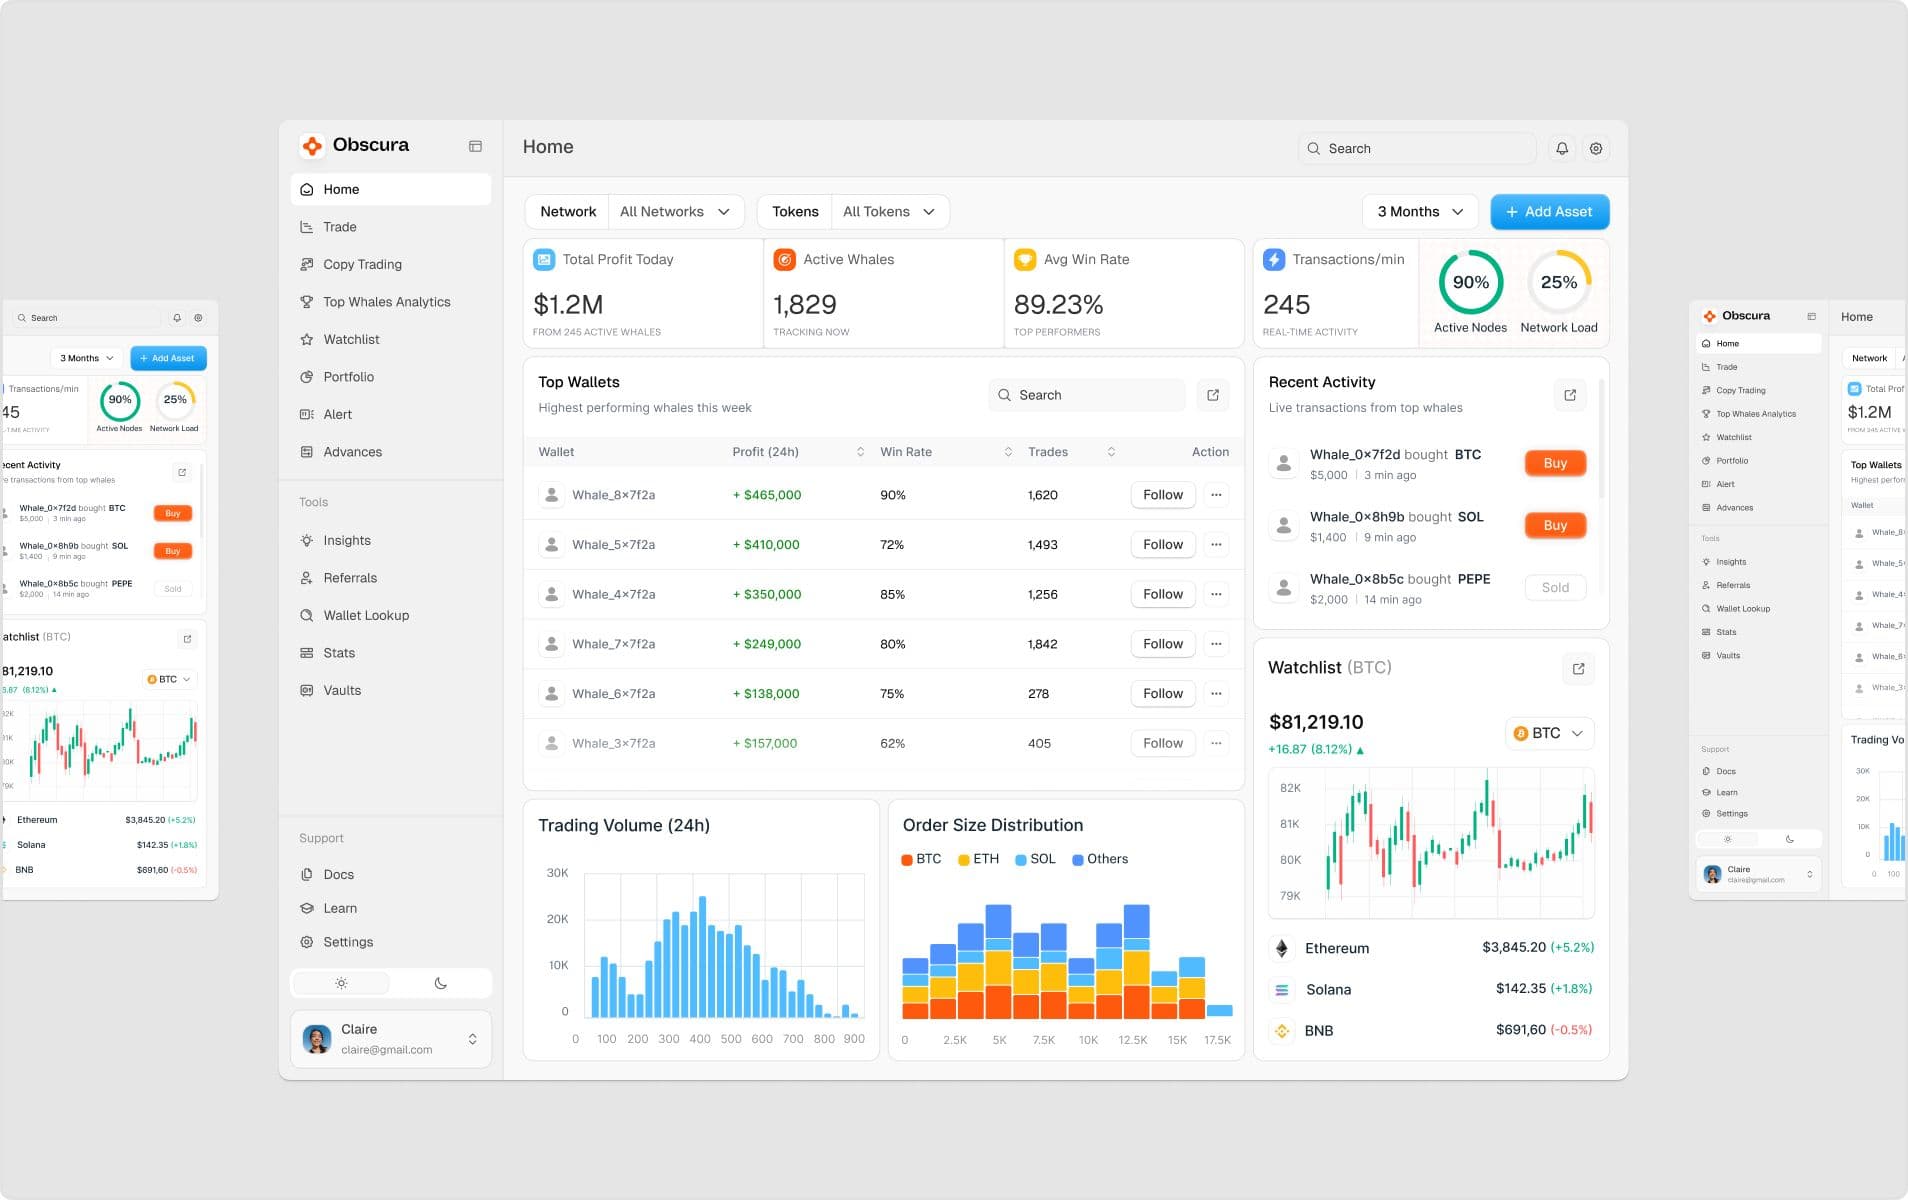Click the Avg Win Rate card icon
The image size is (1908, 1200).
pyautogui.click(x=1025, y=260)
